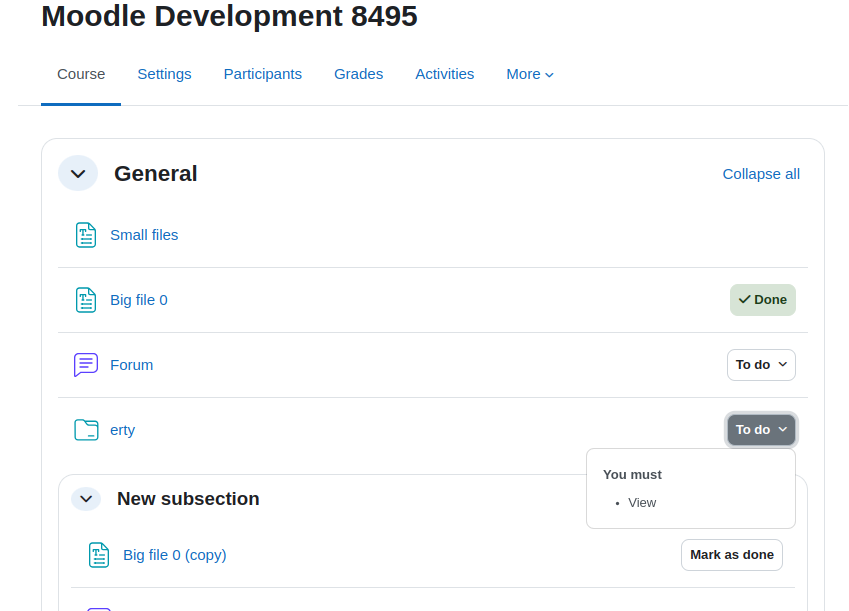Click the Big file 0 (copy) page icon
The height and width of the screenshot is (611, 849).
click(99, 555)
